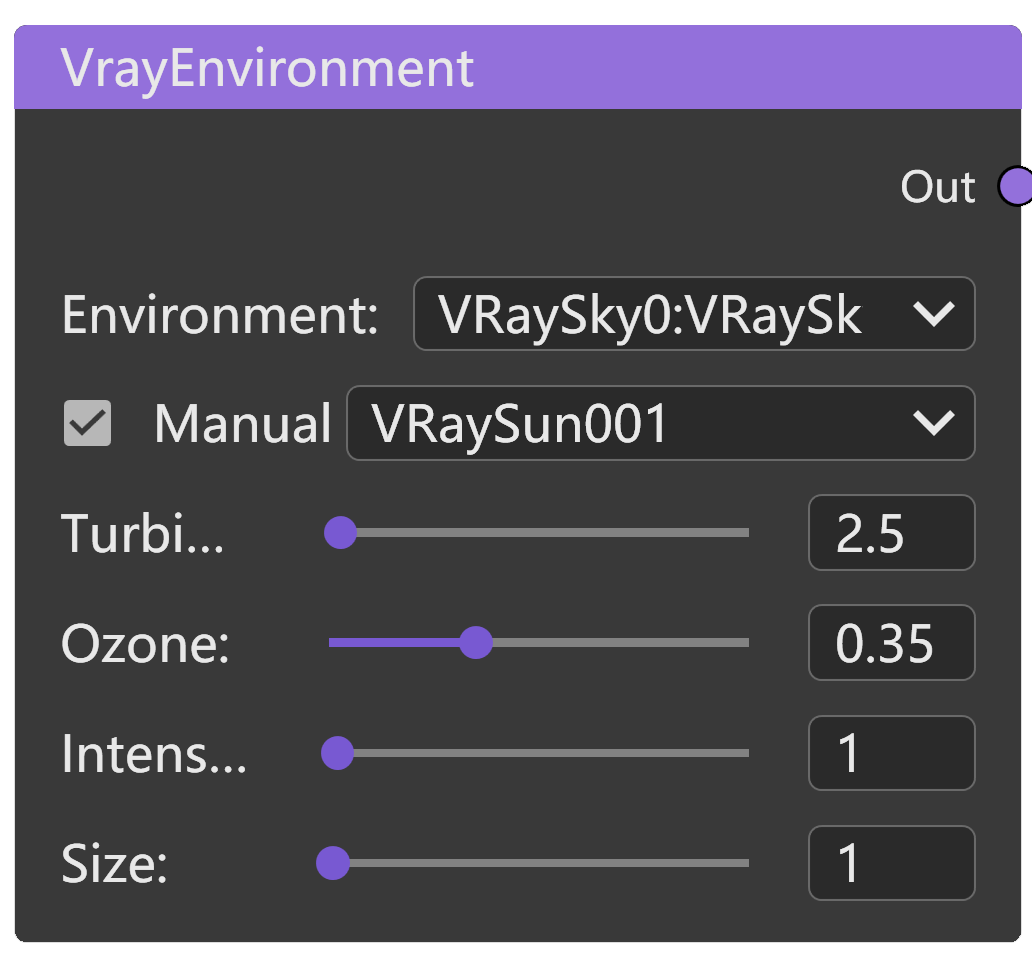Click the VRaySun001 dropdown chevron arrow
The width and height of the screenshot is (1032, 953).
pos(934,423)
